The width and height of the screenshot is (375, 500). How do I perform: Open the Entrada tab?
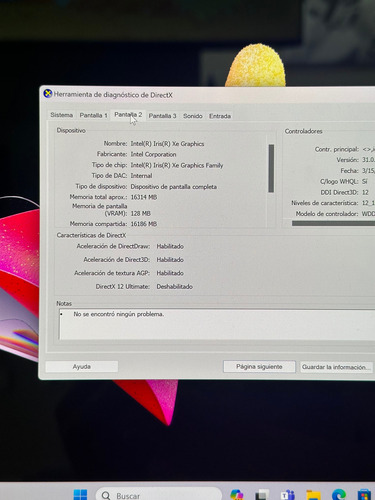pyautogui.click(x=220, y=116)
